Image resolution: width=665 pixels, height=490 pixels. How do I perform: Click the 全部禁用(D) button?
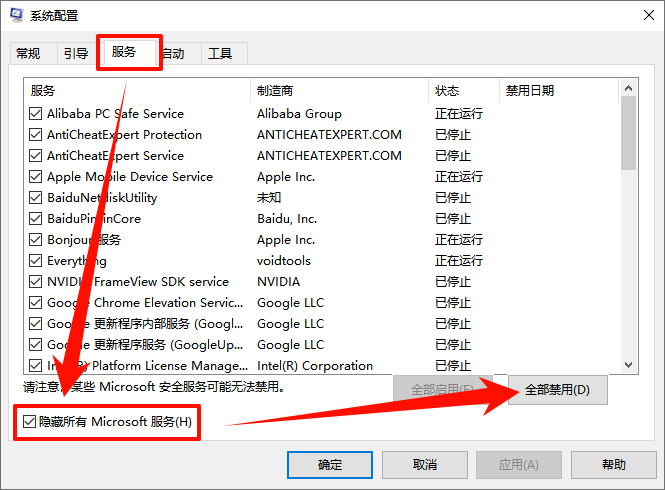coord(558,390)
